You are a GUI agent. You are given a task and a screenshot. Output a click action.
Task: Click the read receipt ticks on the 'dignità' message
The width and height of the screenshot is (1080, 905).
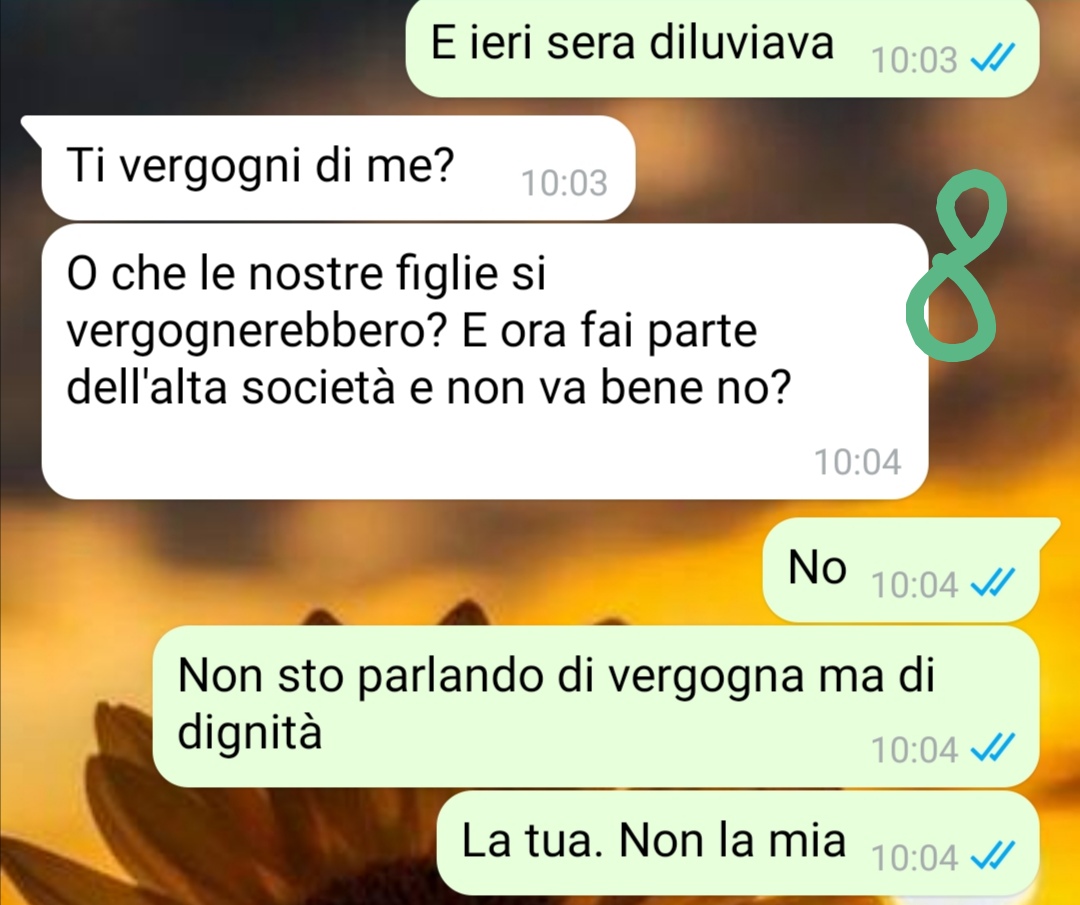pos(993,749)
